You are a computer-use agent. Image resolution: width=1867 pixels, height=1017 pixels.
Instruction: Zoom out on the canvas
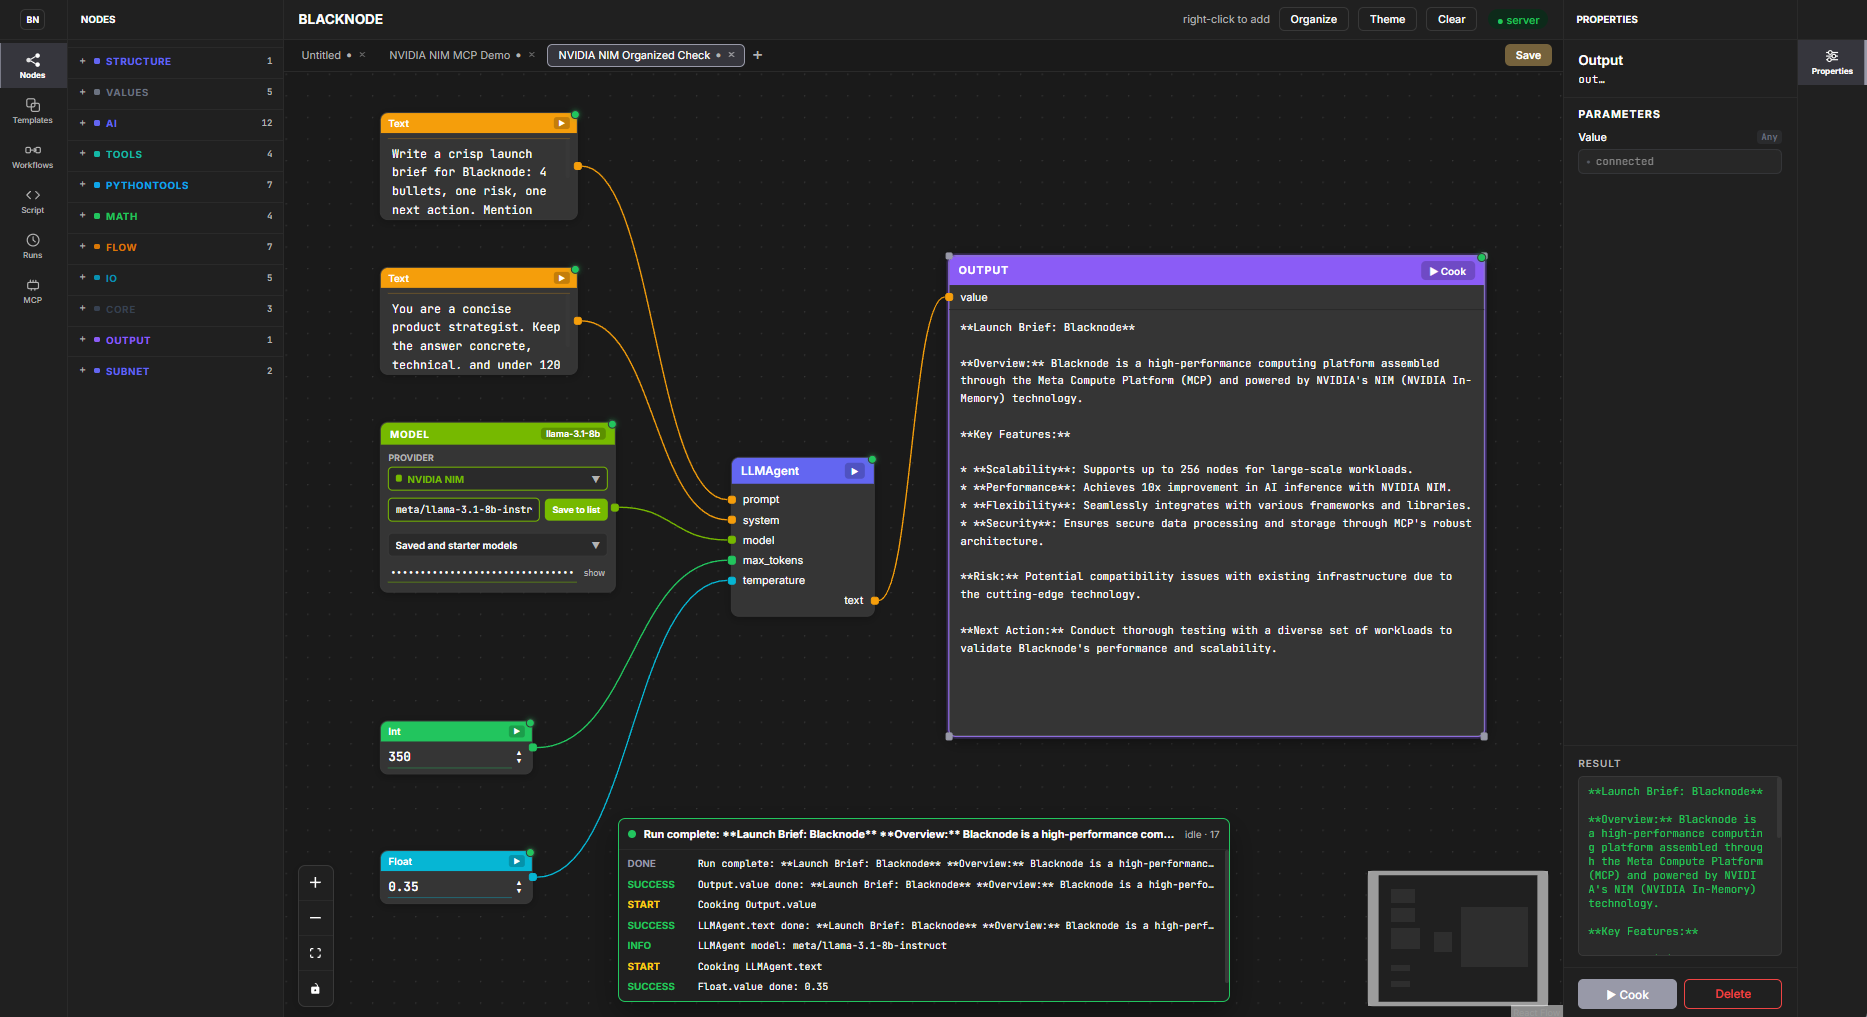[315, 917]
